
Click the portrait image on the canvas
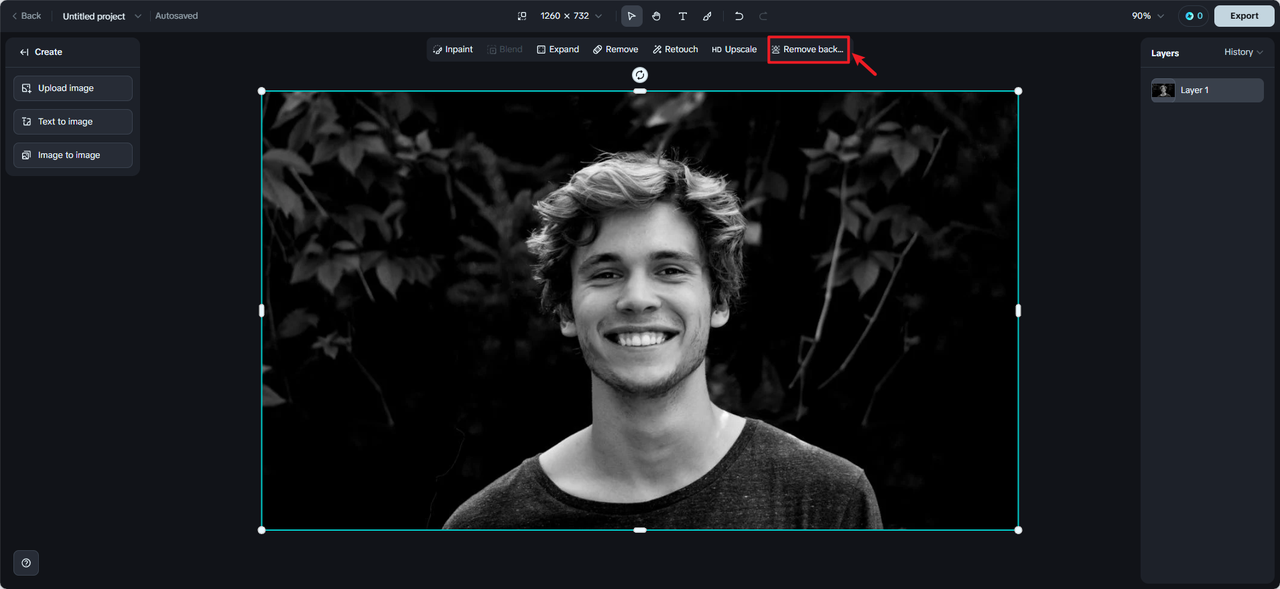click(640, 310)
